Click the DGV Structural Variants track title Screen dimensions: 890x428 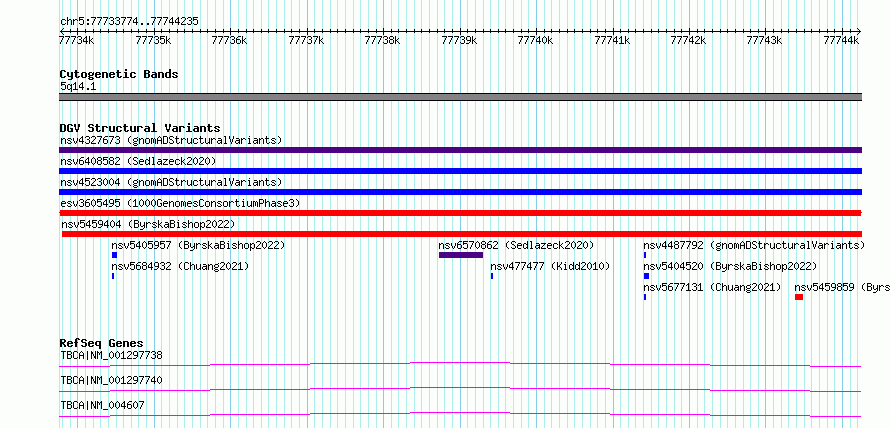point(140,128)
